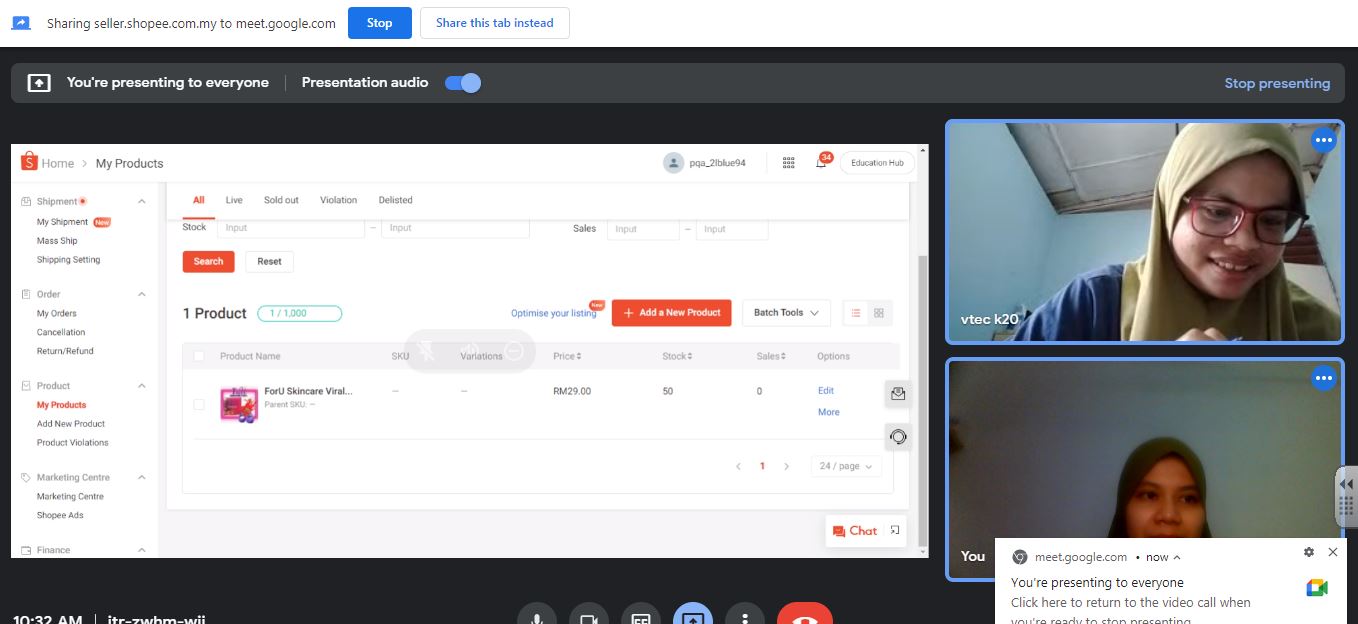Toggle the Presentation audio switch
The width and height of the screenshot is (1358, 624).
point(463,83)
